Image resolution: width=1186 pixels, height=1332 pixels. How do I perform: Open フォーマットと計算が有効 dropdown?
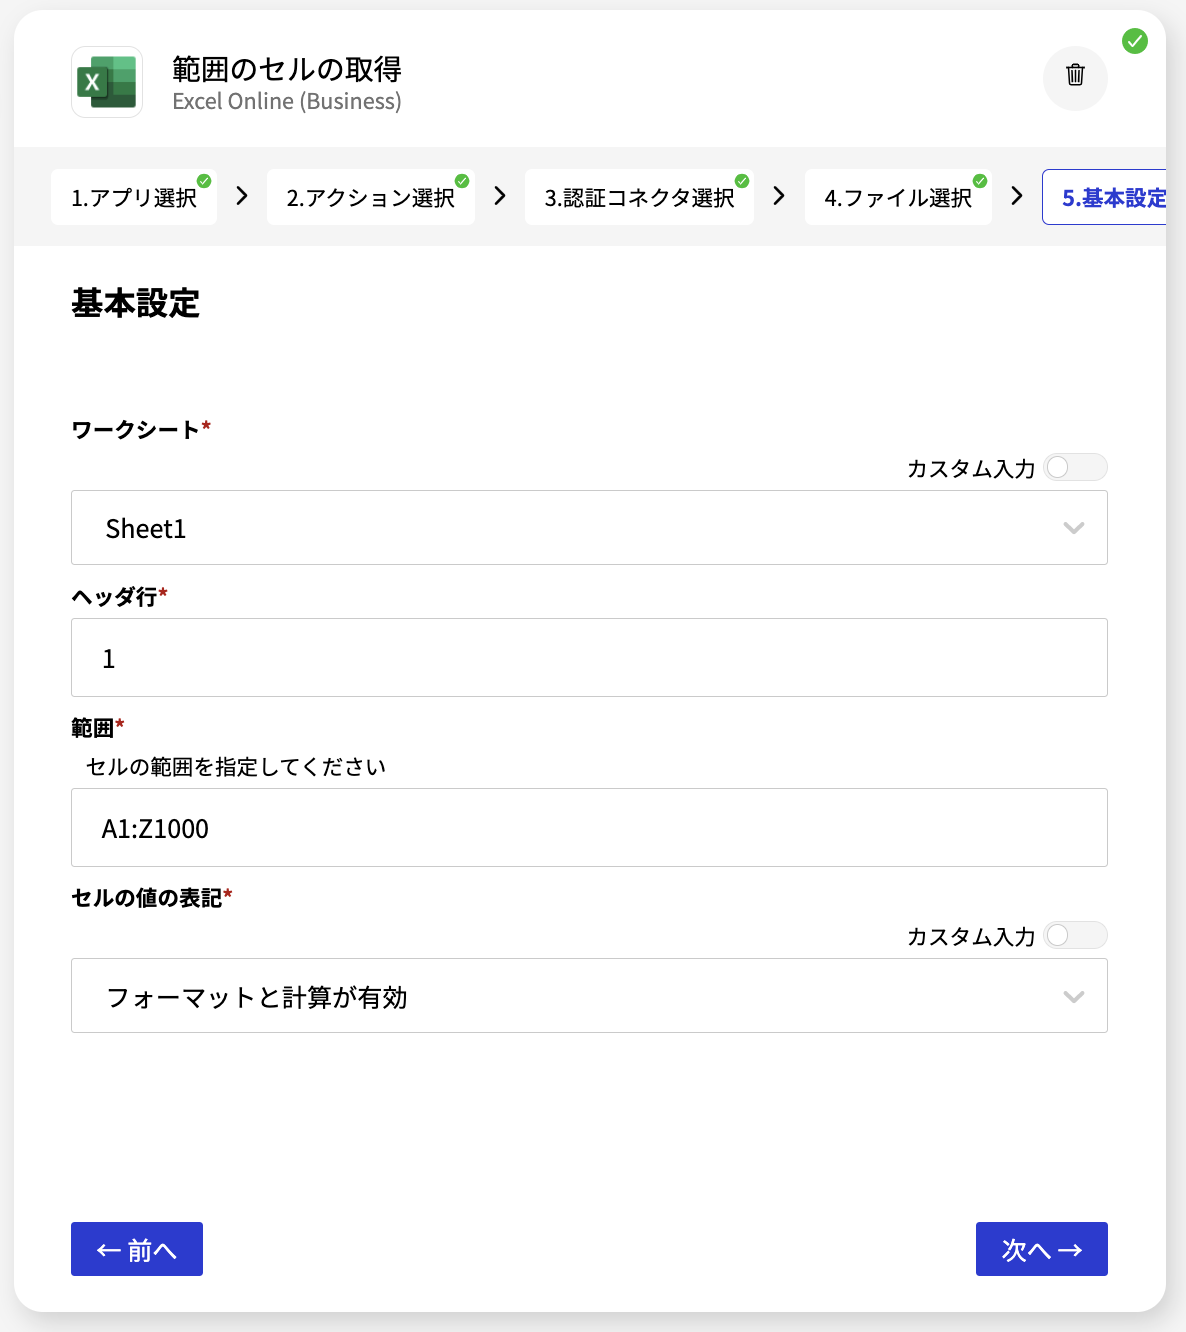click(x=589, y=996)
